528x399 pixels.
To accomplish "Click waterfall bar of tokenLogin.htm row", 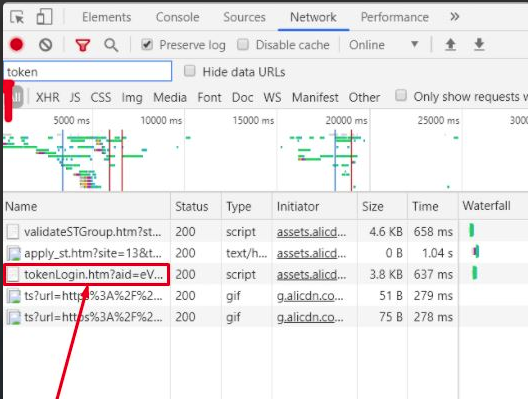I will (x=475, y=273).
